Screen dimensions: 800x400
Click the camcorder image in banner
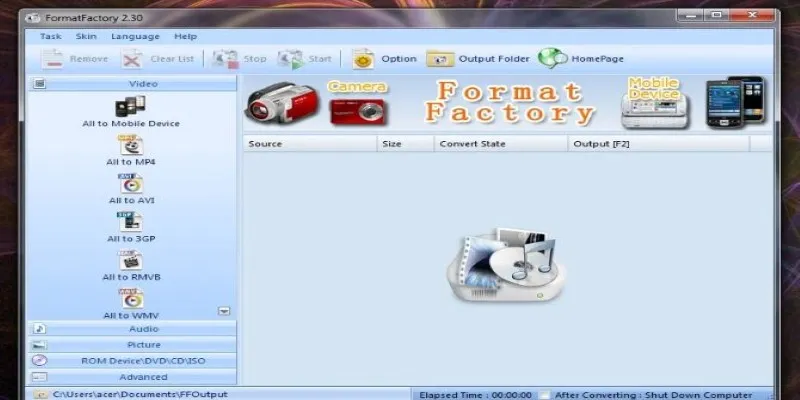click(x=282, y=102)
